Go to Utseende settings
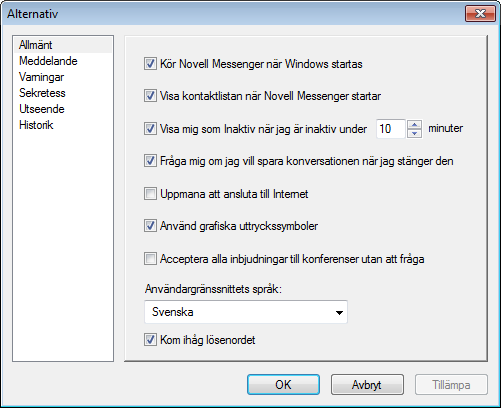Image resolution: width=501 pixels, height=408 pixels. pyautogui.click(x=63, y=109)
